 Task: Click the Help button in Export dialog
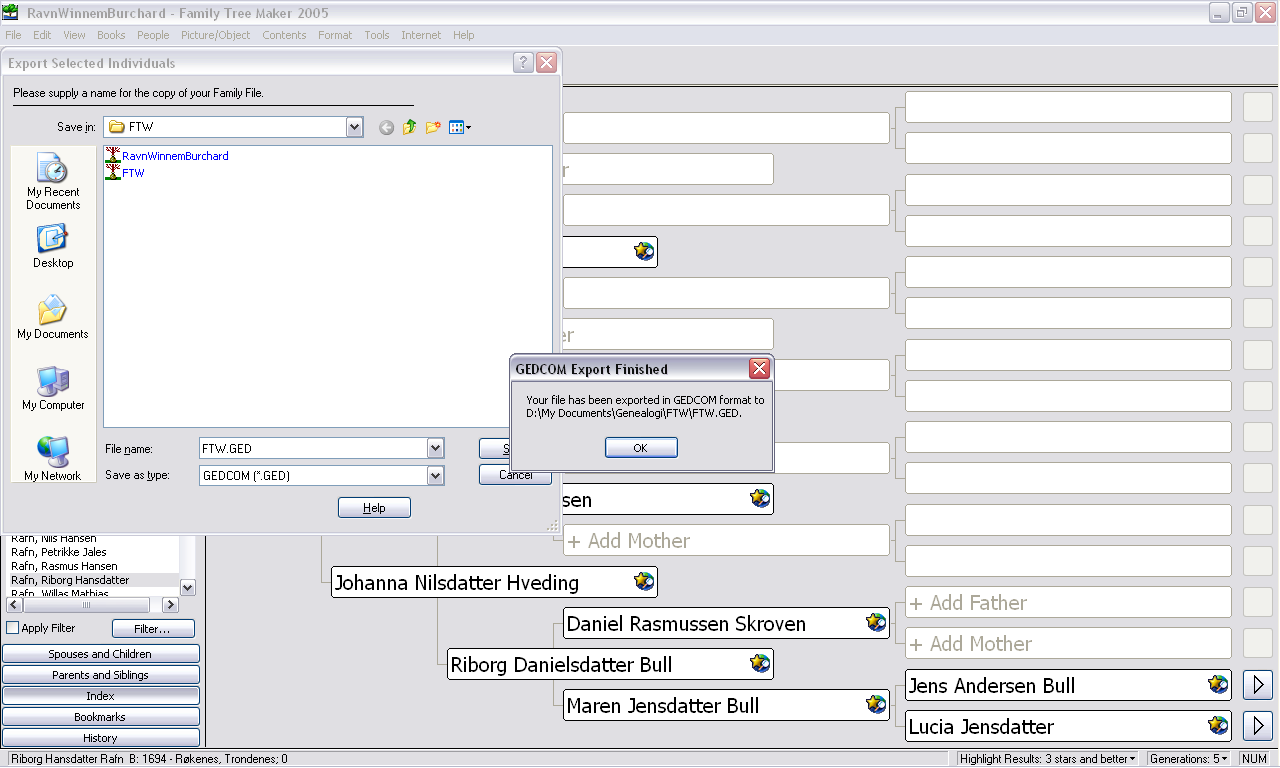(374, 508)
